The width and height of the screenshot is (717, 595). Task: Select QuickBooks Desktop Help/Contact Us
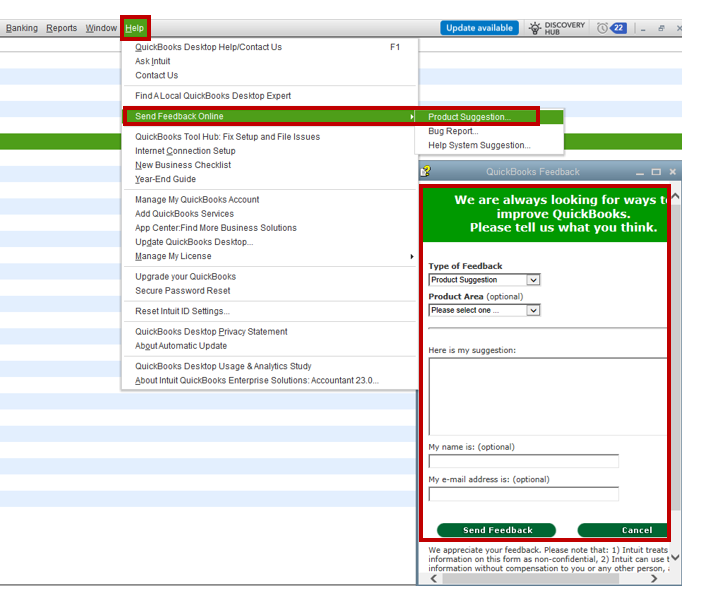coord(270,47)
